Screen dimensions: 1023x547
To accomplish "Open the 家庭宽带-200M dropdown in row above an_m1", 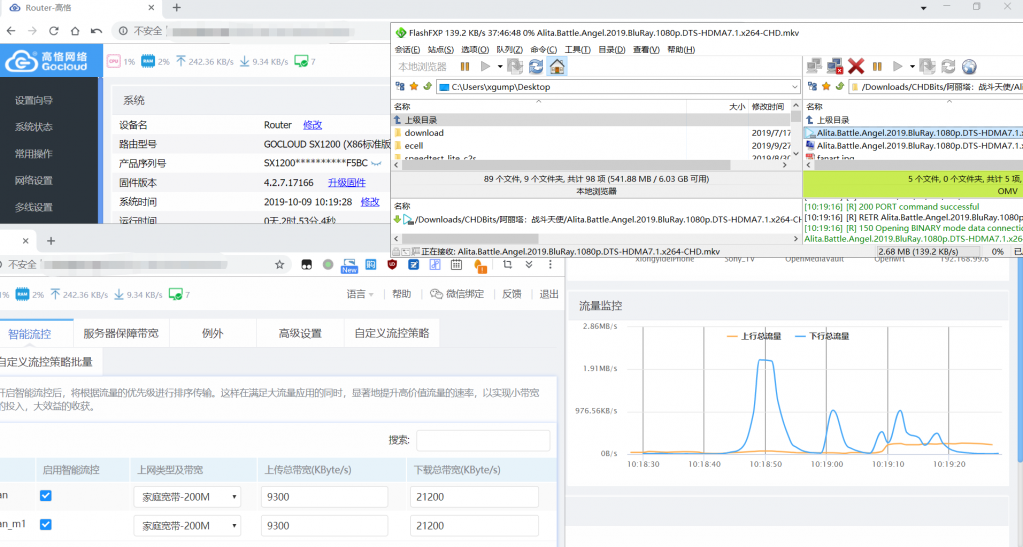I will [x=187, y=497].
